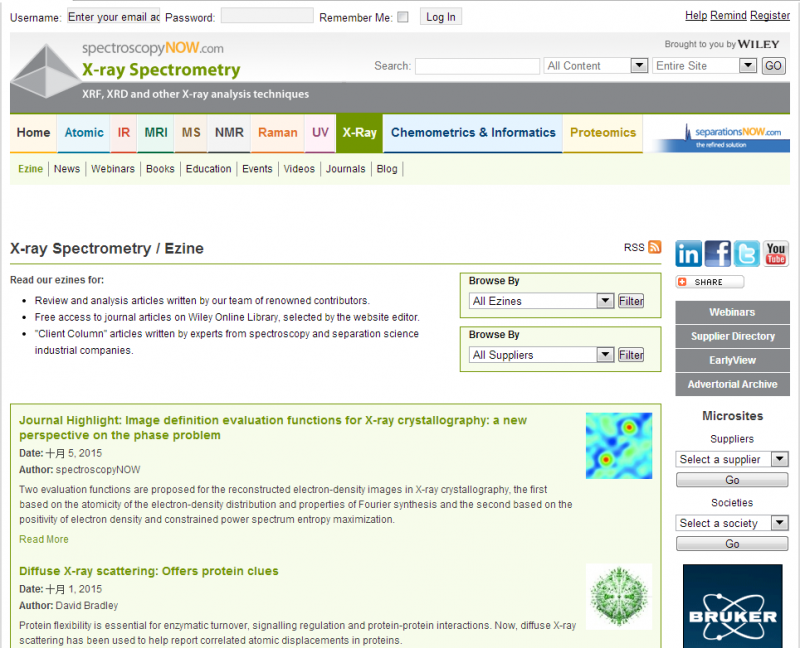Focus the Username email field
This screenshot has width=800, height=648.
[x=114, y=16]
